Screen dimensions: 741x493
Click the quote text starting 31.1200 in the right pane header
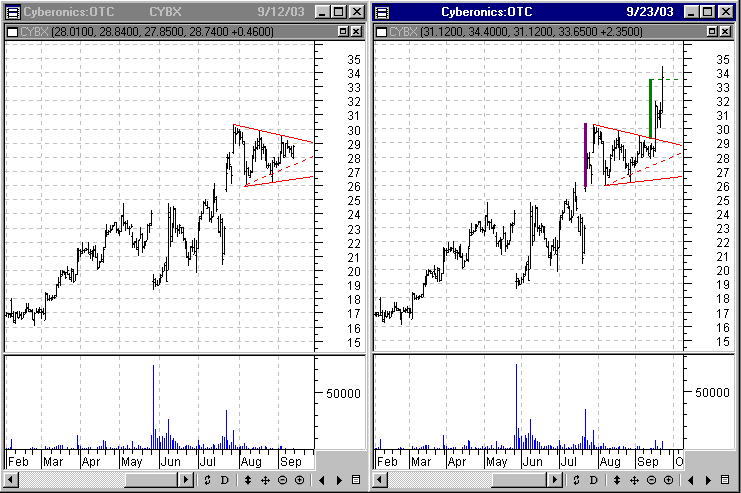pos(531,32)
